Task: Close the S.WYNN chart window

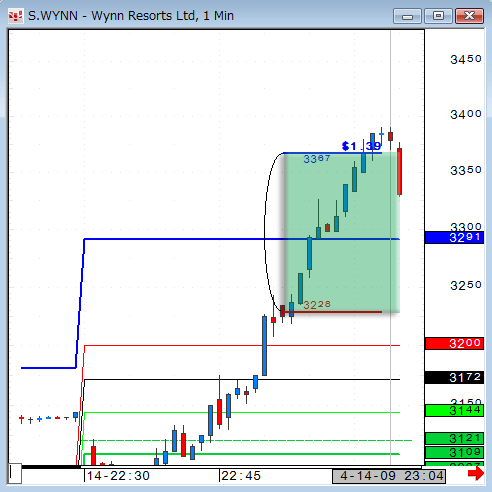Action: (469, 16)
